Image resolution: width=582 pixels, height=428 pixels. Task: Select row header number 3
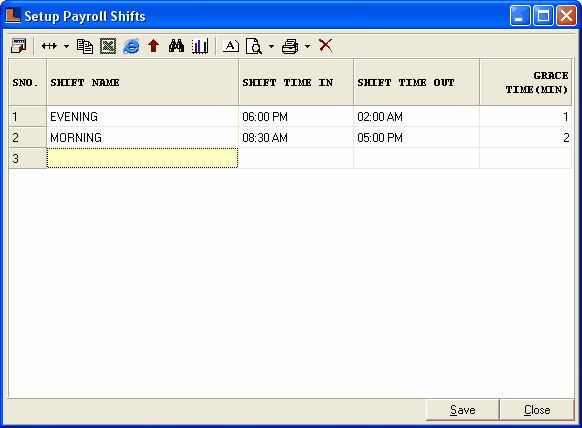tap(27, 159)
